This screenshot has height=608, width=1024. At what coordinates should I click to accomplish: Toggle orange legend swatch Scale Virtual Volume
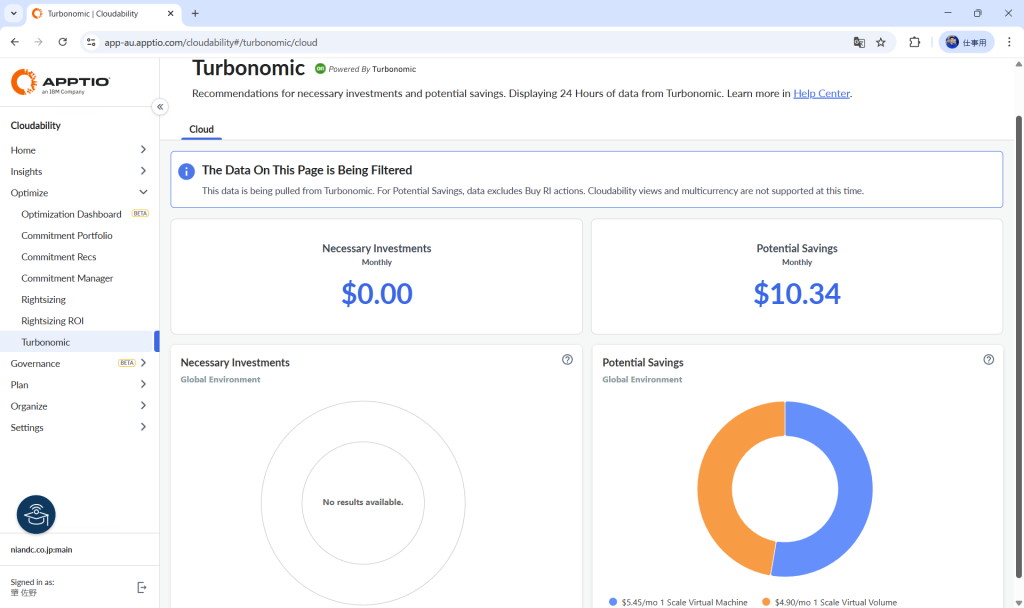pyautogui.click(x=766, y=602)
